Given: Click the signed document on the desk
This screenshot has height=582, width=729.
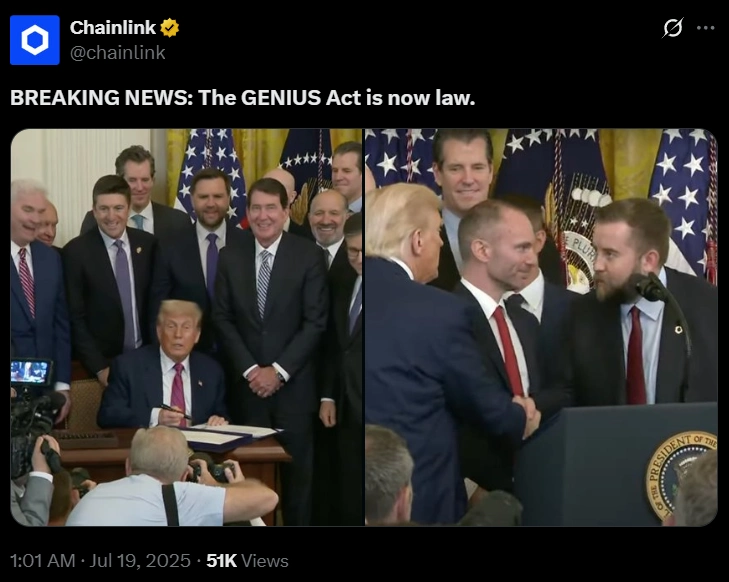Looking at the screenshot, I should [x=232, y=436].
